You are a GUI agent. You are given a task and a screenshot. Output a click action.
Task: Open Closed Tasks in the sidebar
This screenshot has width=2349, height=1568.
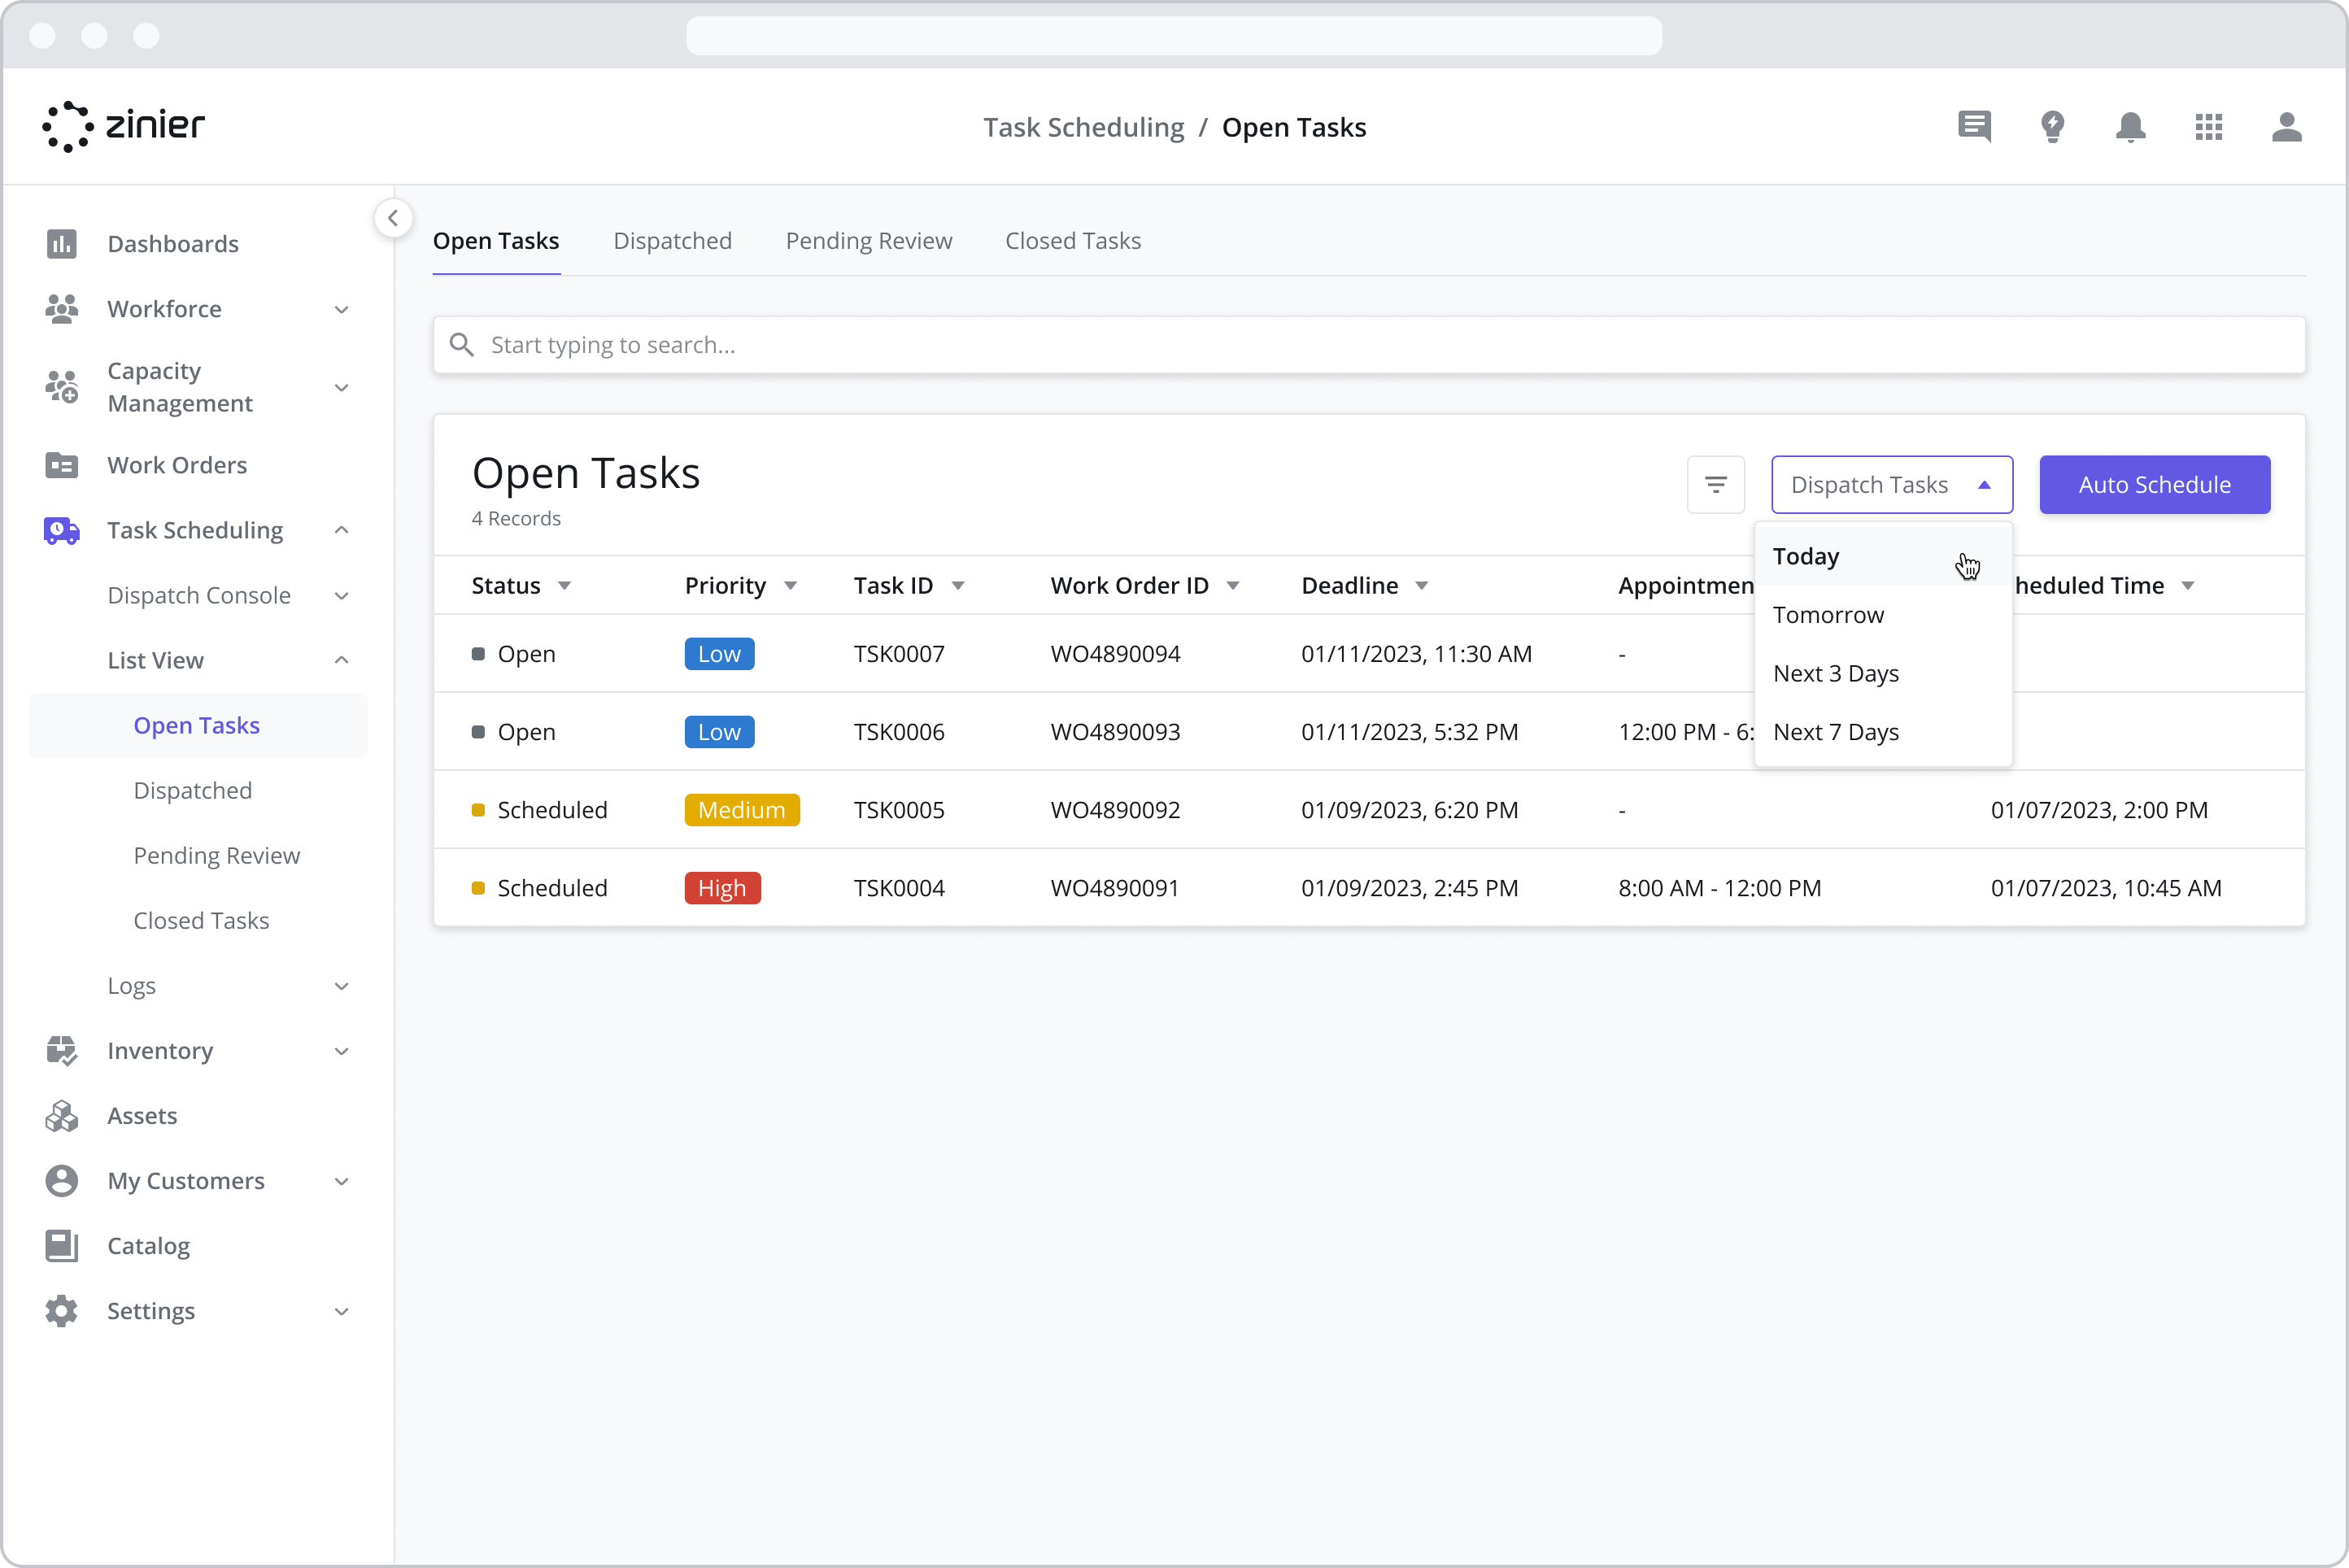click(x=202, y=921)
